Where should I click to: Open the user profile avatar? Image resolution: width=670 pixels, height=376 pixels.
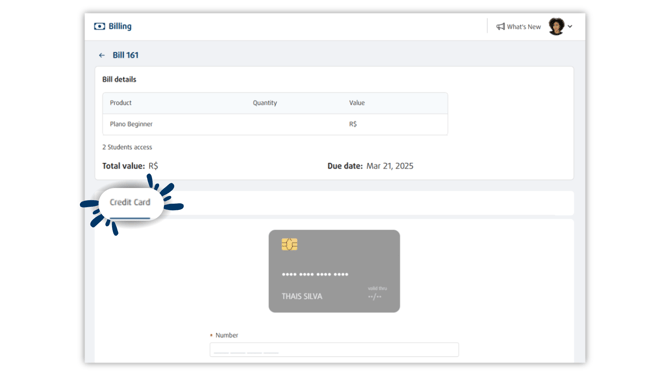pyautogui.click(x=556, y=26)
